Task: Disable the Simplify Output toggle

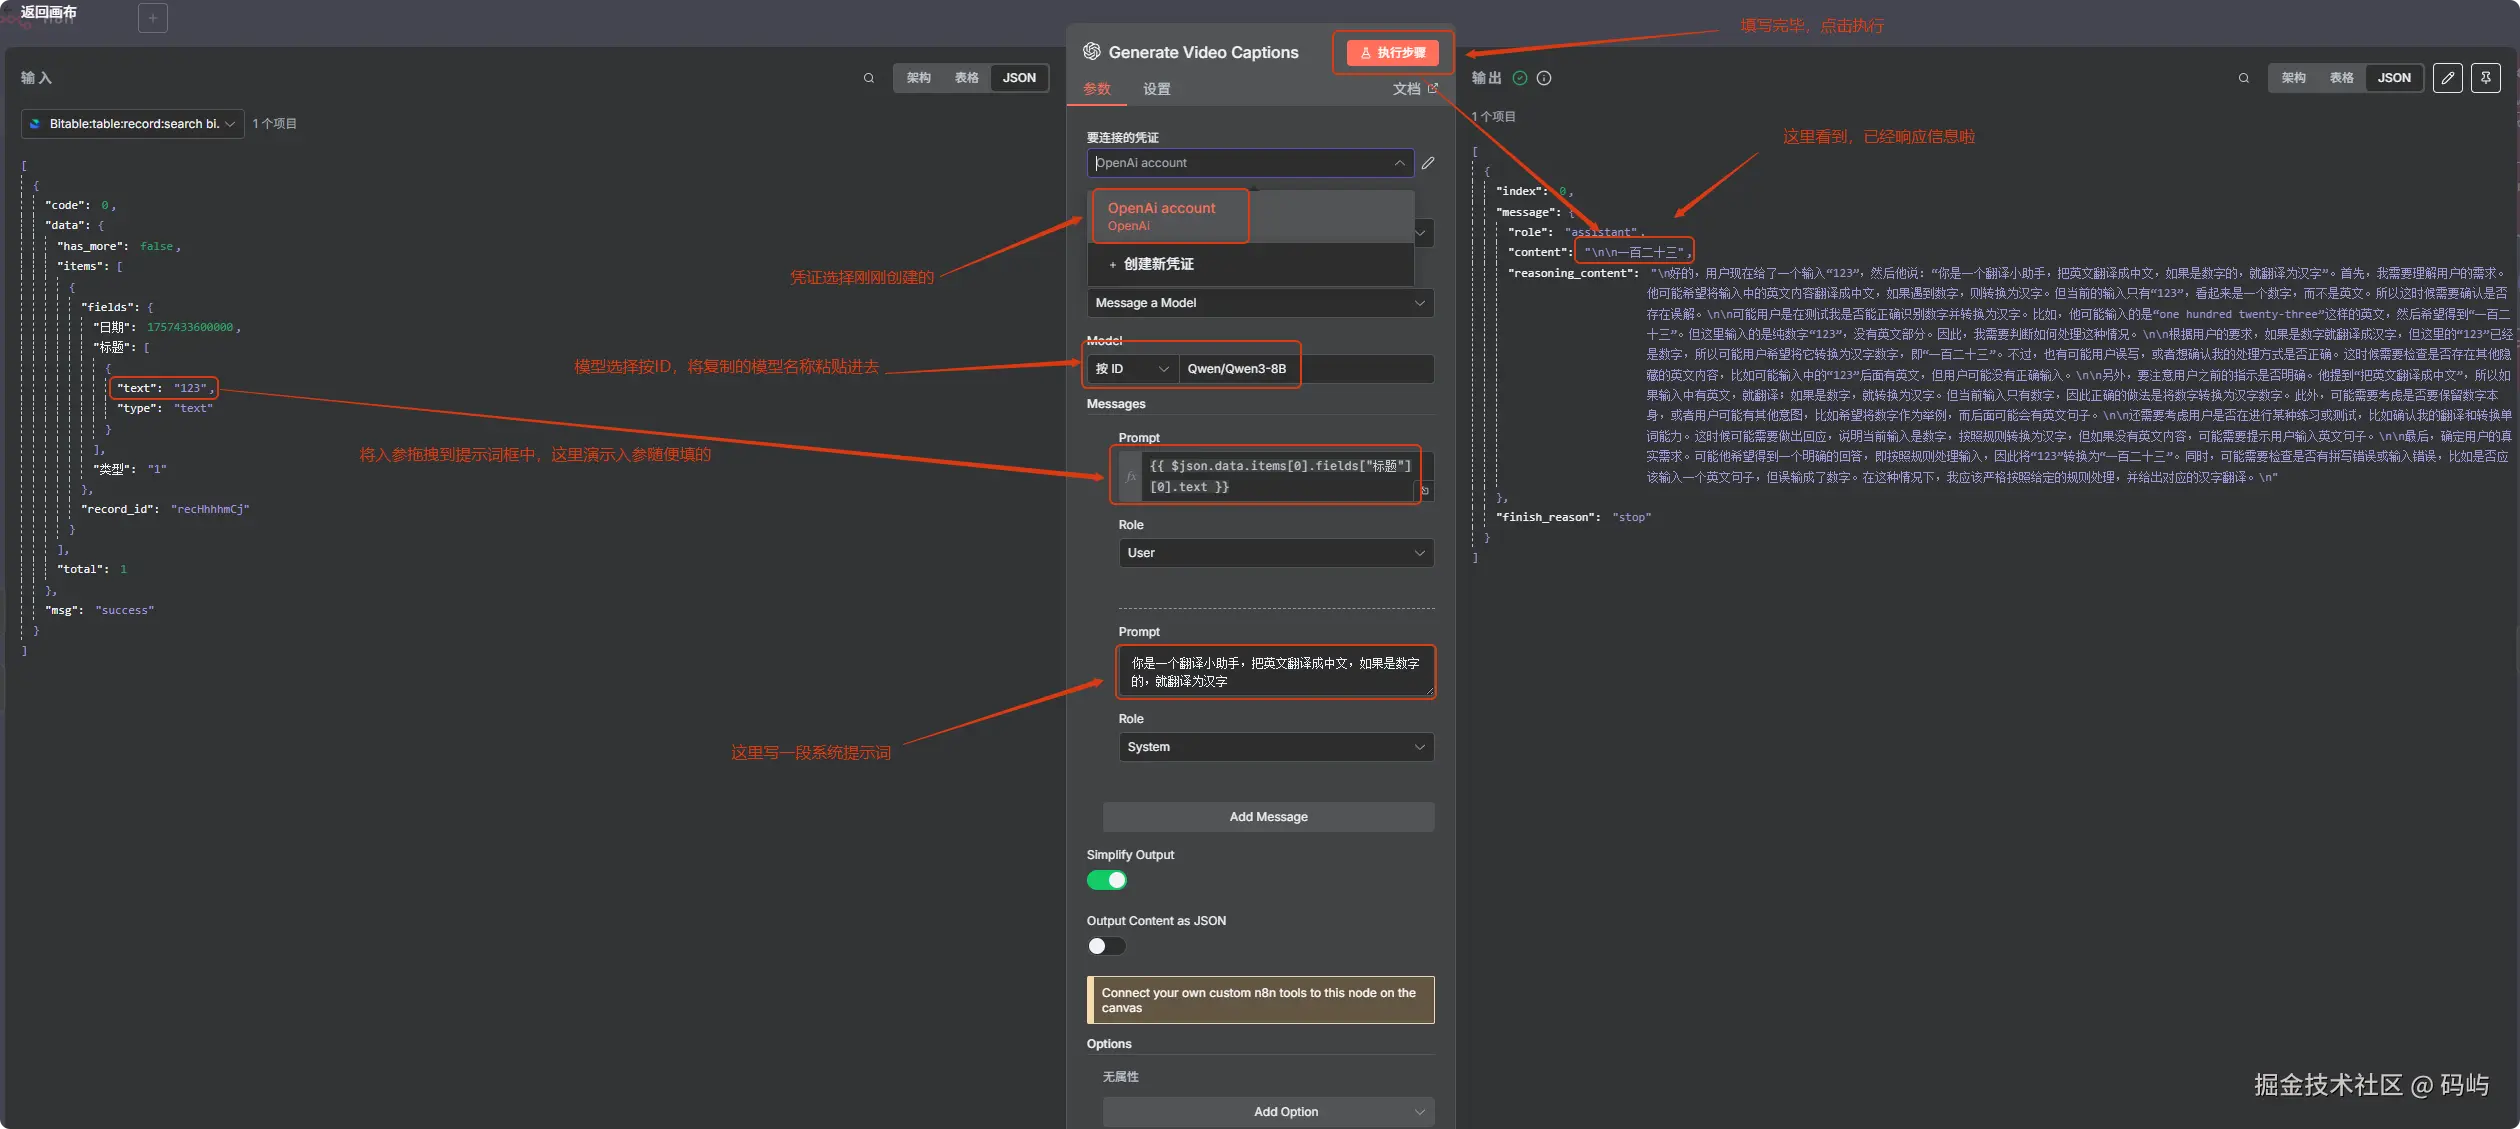Action: click(x=1106, y=880)
